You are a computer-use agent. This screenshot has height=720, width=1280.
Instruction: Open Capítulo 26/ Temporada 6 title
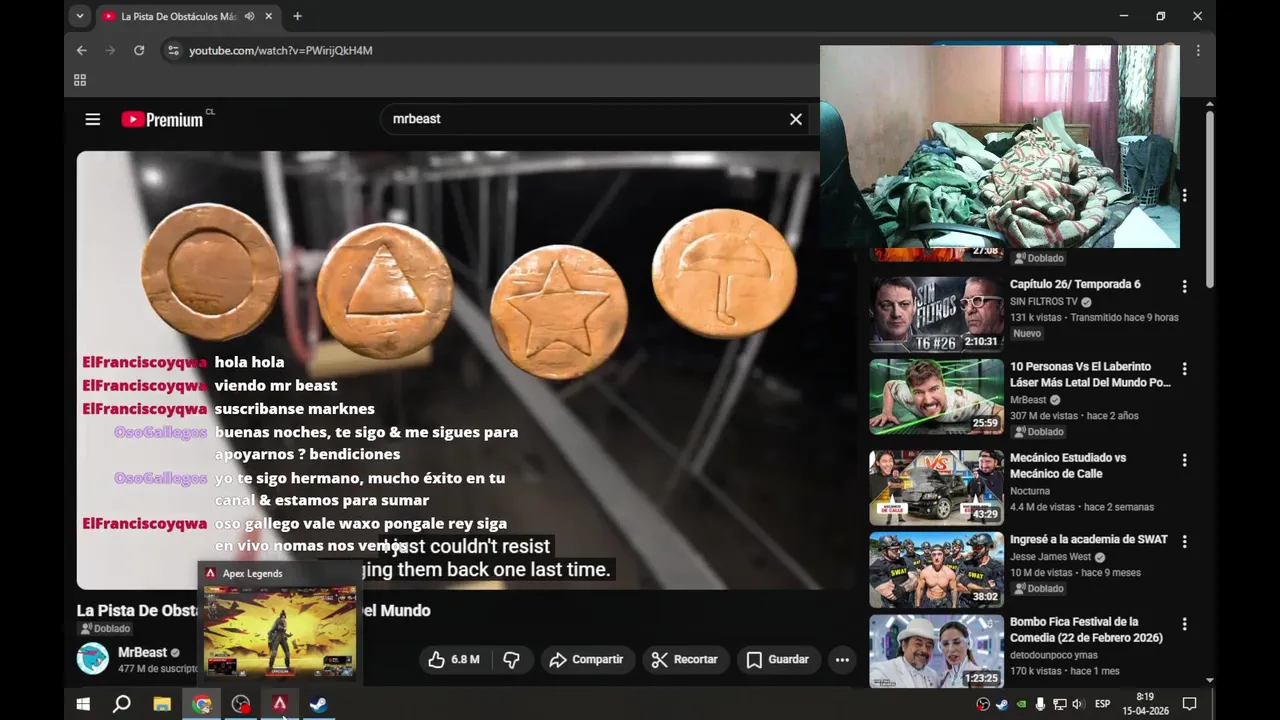(x=1075, y=284)
